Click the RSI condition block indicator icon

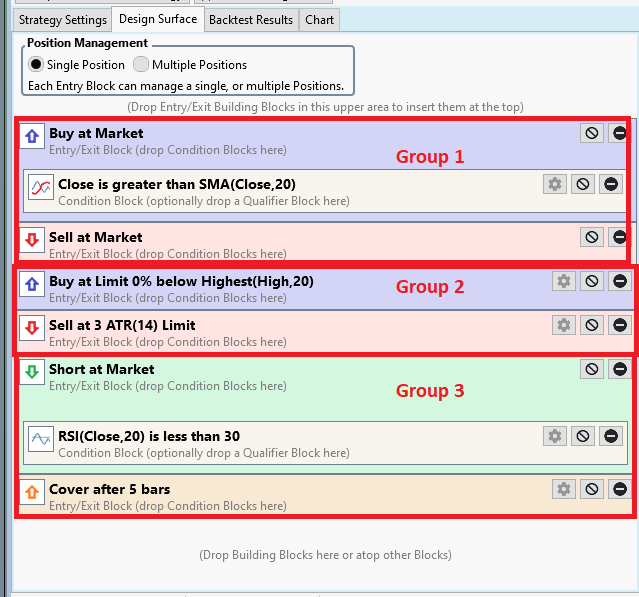click(x=40, y=440)
